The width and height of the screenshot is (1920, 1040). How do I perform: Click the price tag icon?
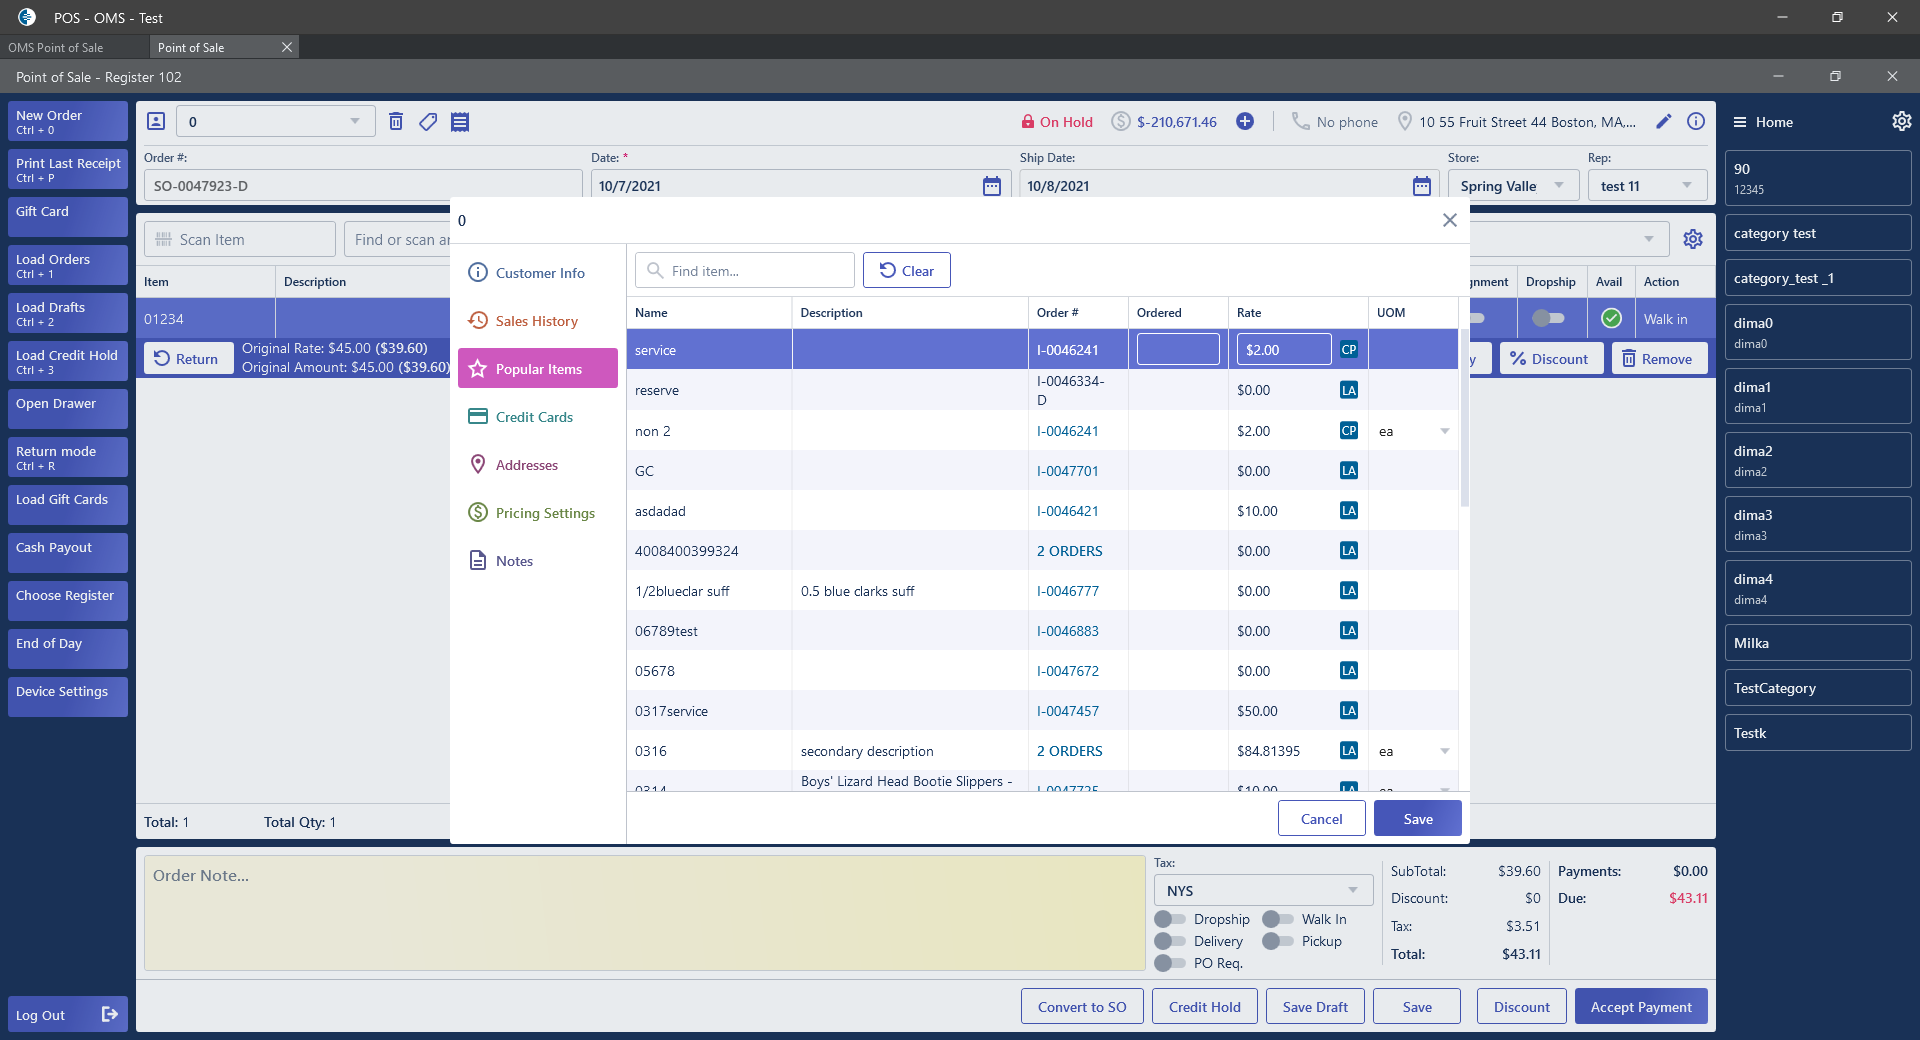[x=428, y=122]
